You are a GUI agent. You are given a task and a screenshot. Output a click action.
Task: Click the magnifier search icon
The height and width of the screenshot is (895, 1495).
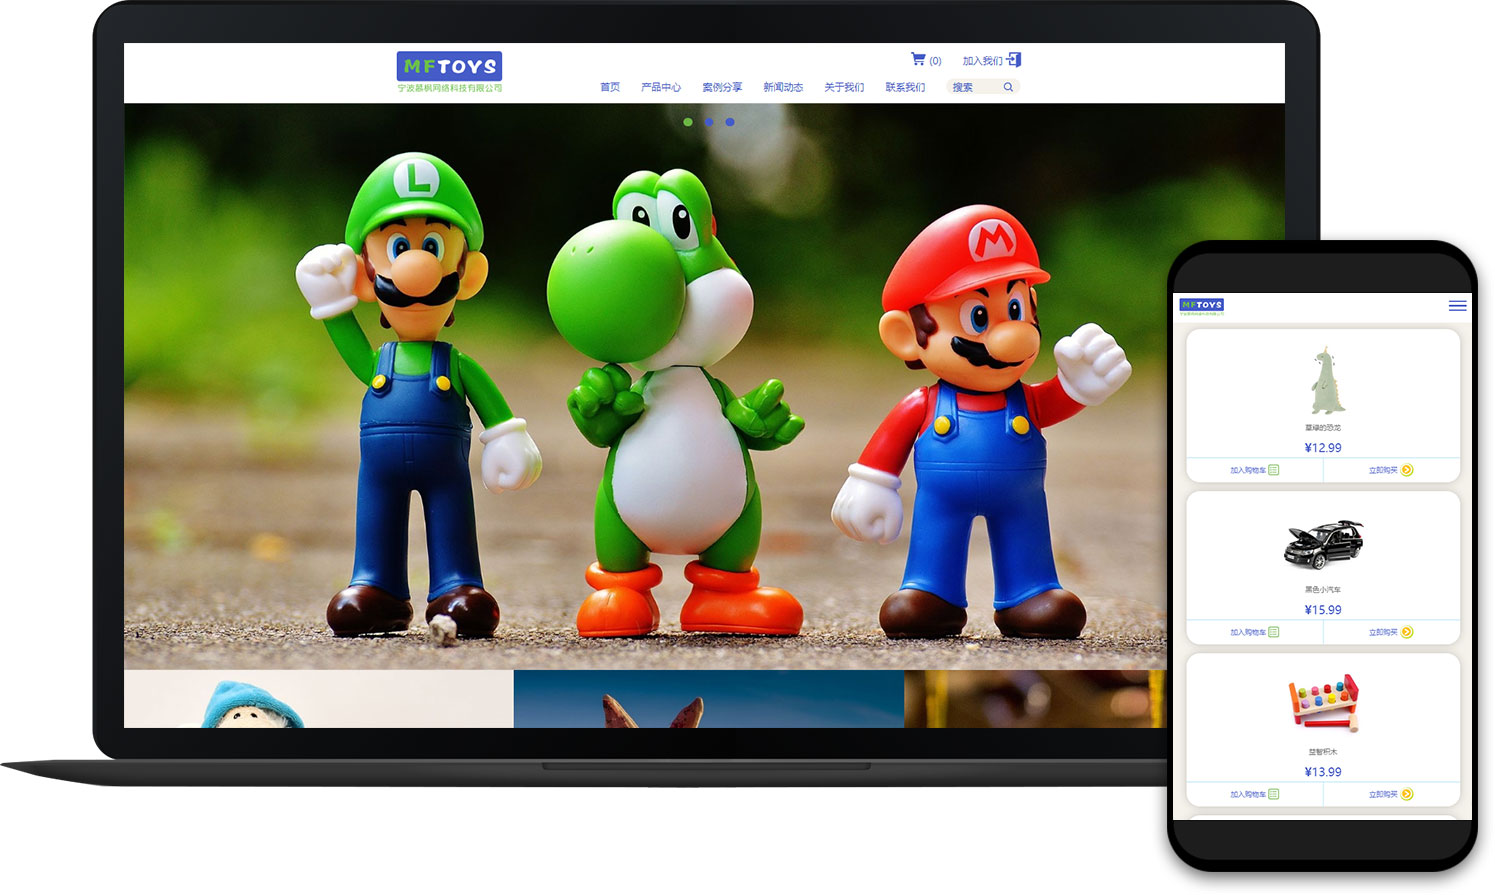coord(1008,87)
